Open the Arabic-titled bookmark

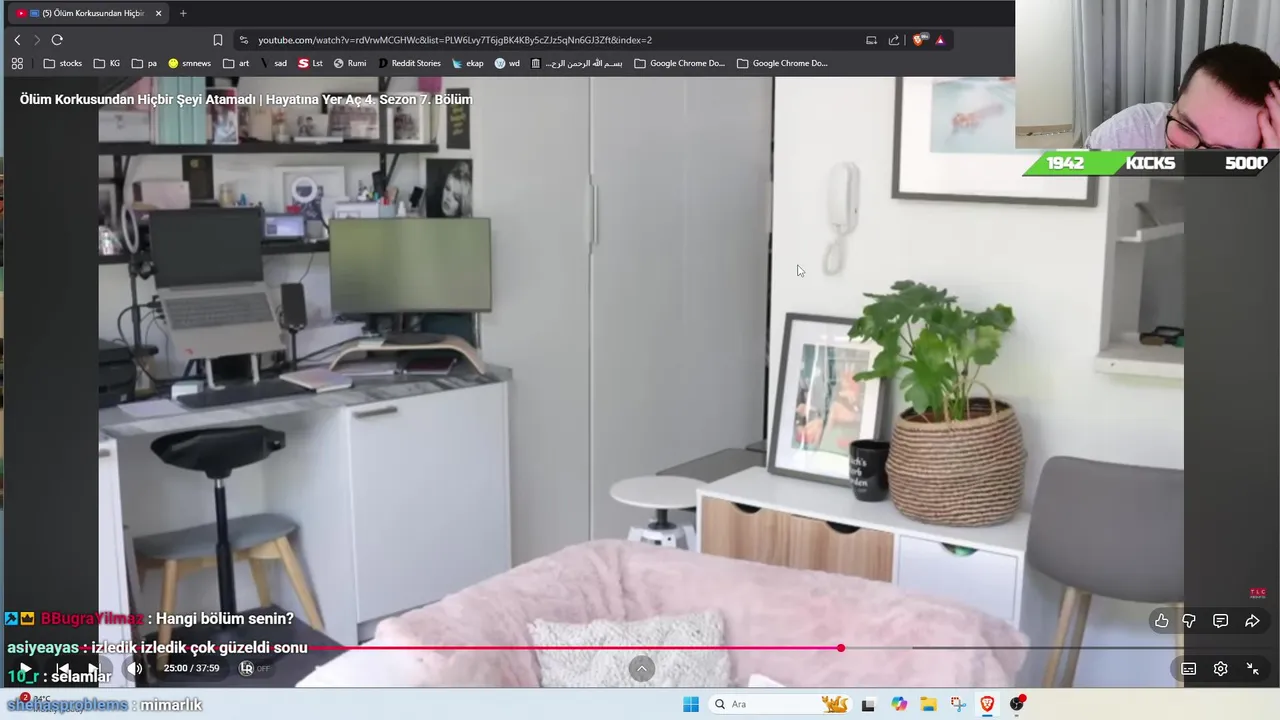click(577, 63)
